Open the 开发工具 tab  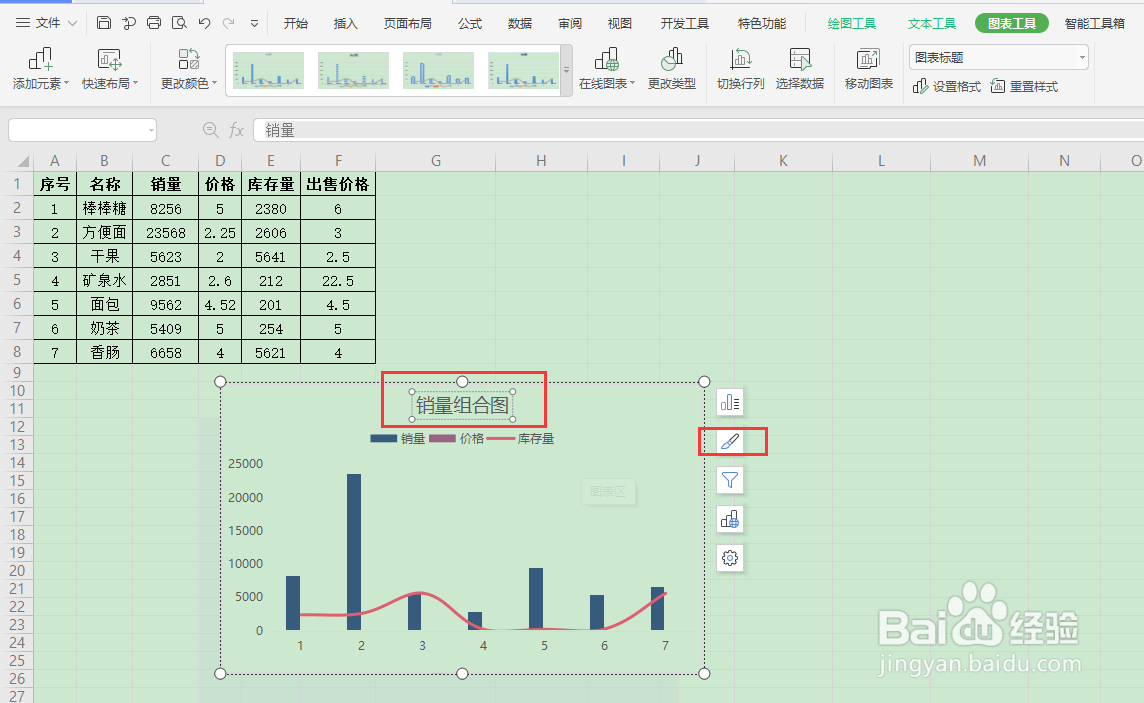pos(684,24)
